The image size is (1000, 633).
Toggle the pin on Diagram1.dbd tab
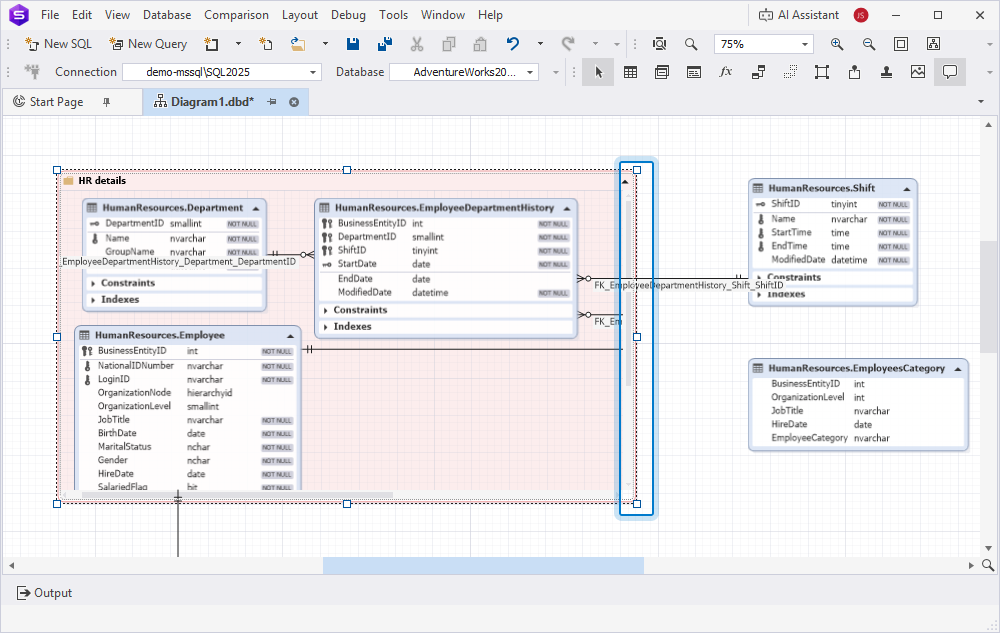[272, 102]
